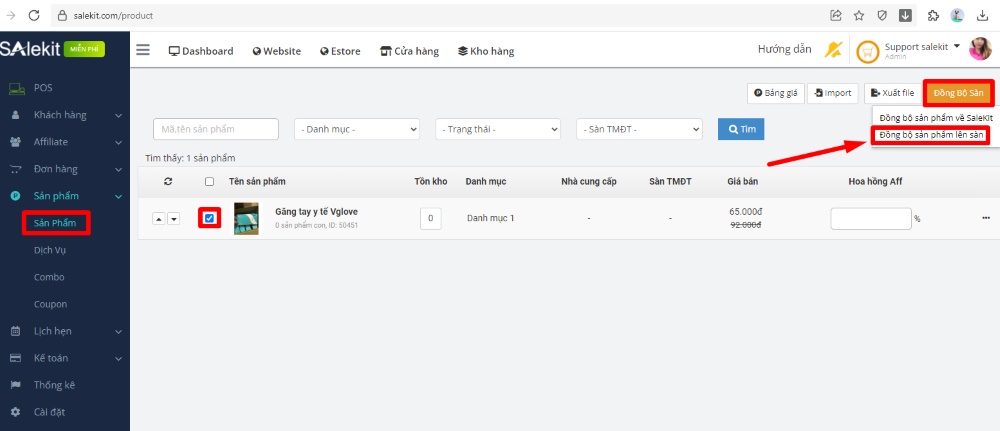Click the move-up arrow for the product

(159, 218)
